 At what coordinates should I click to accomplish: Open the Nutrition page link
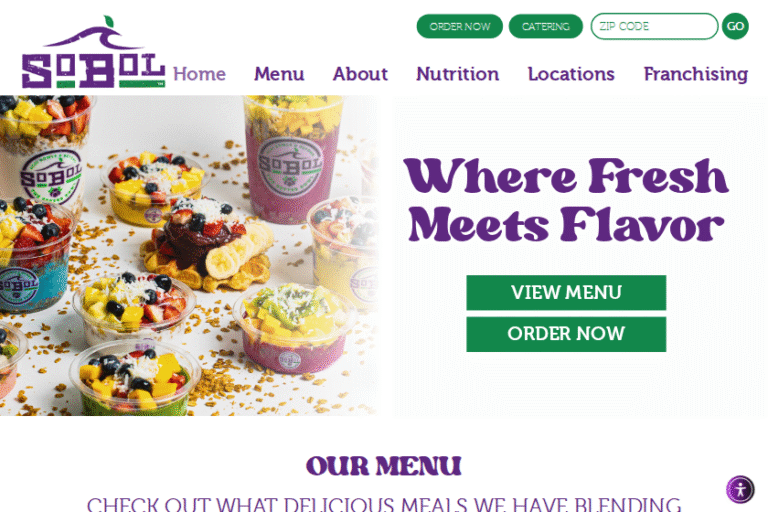click(x=457, y=74)
